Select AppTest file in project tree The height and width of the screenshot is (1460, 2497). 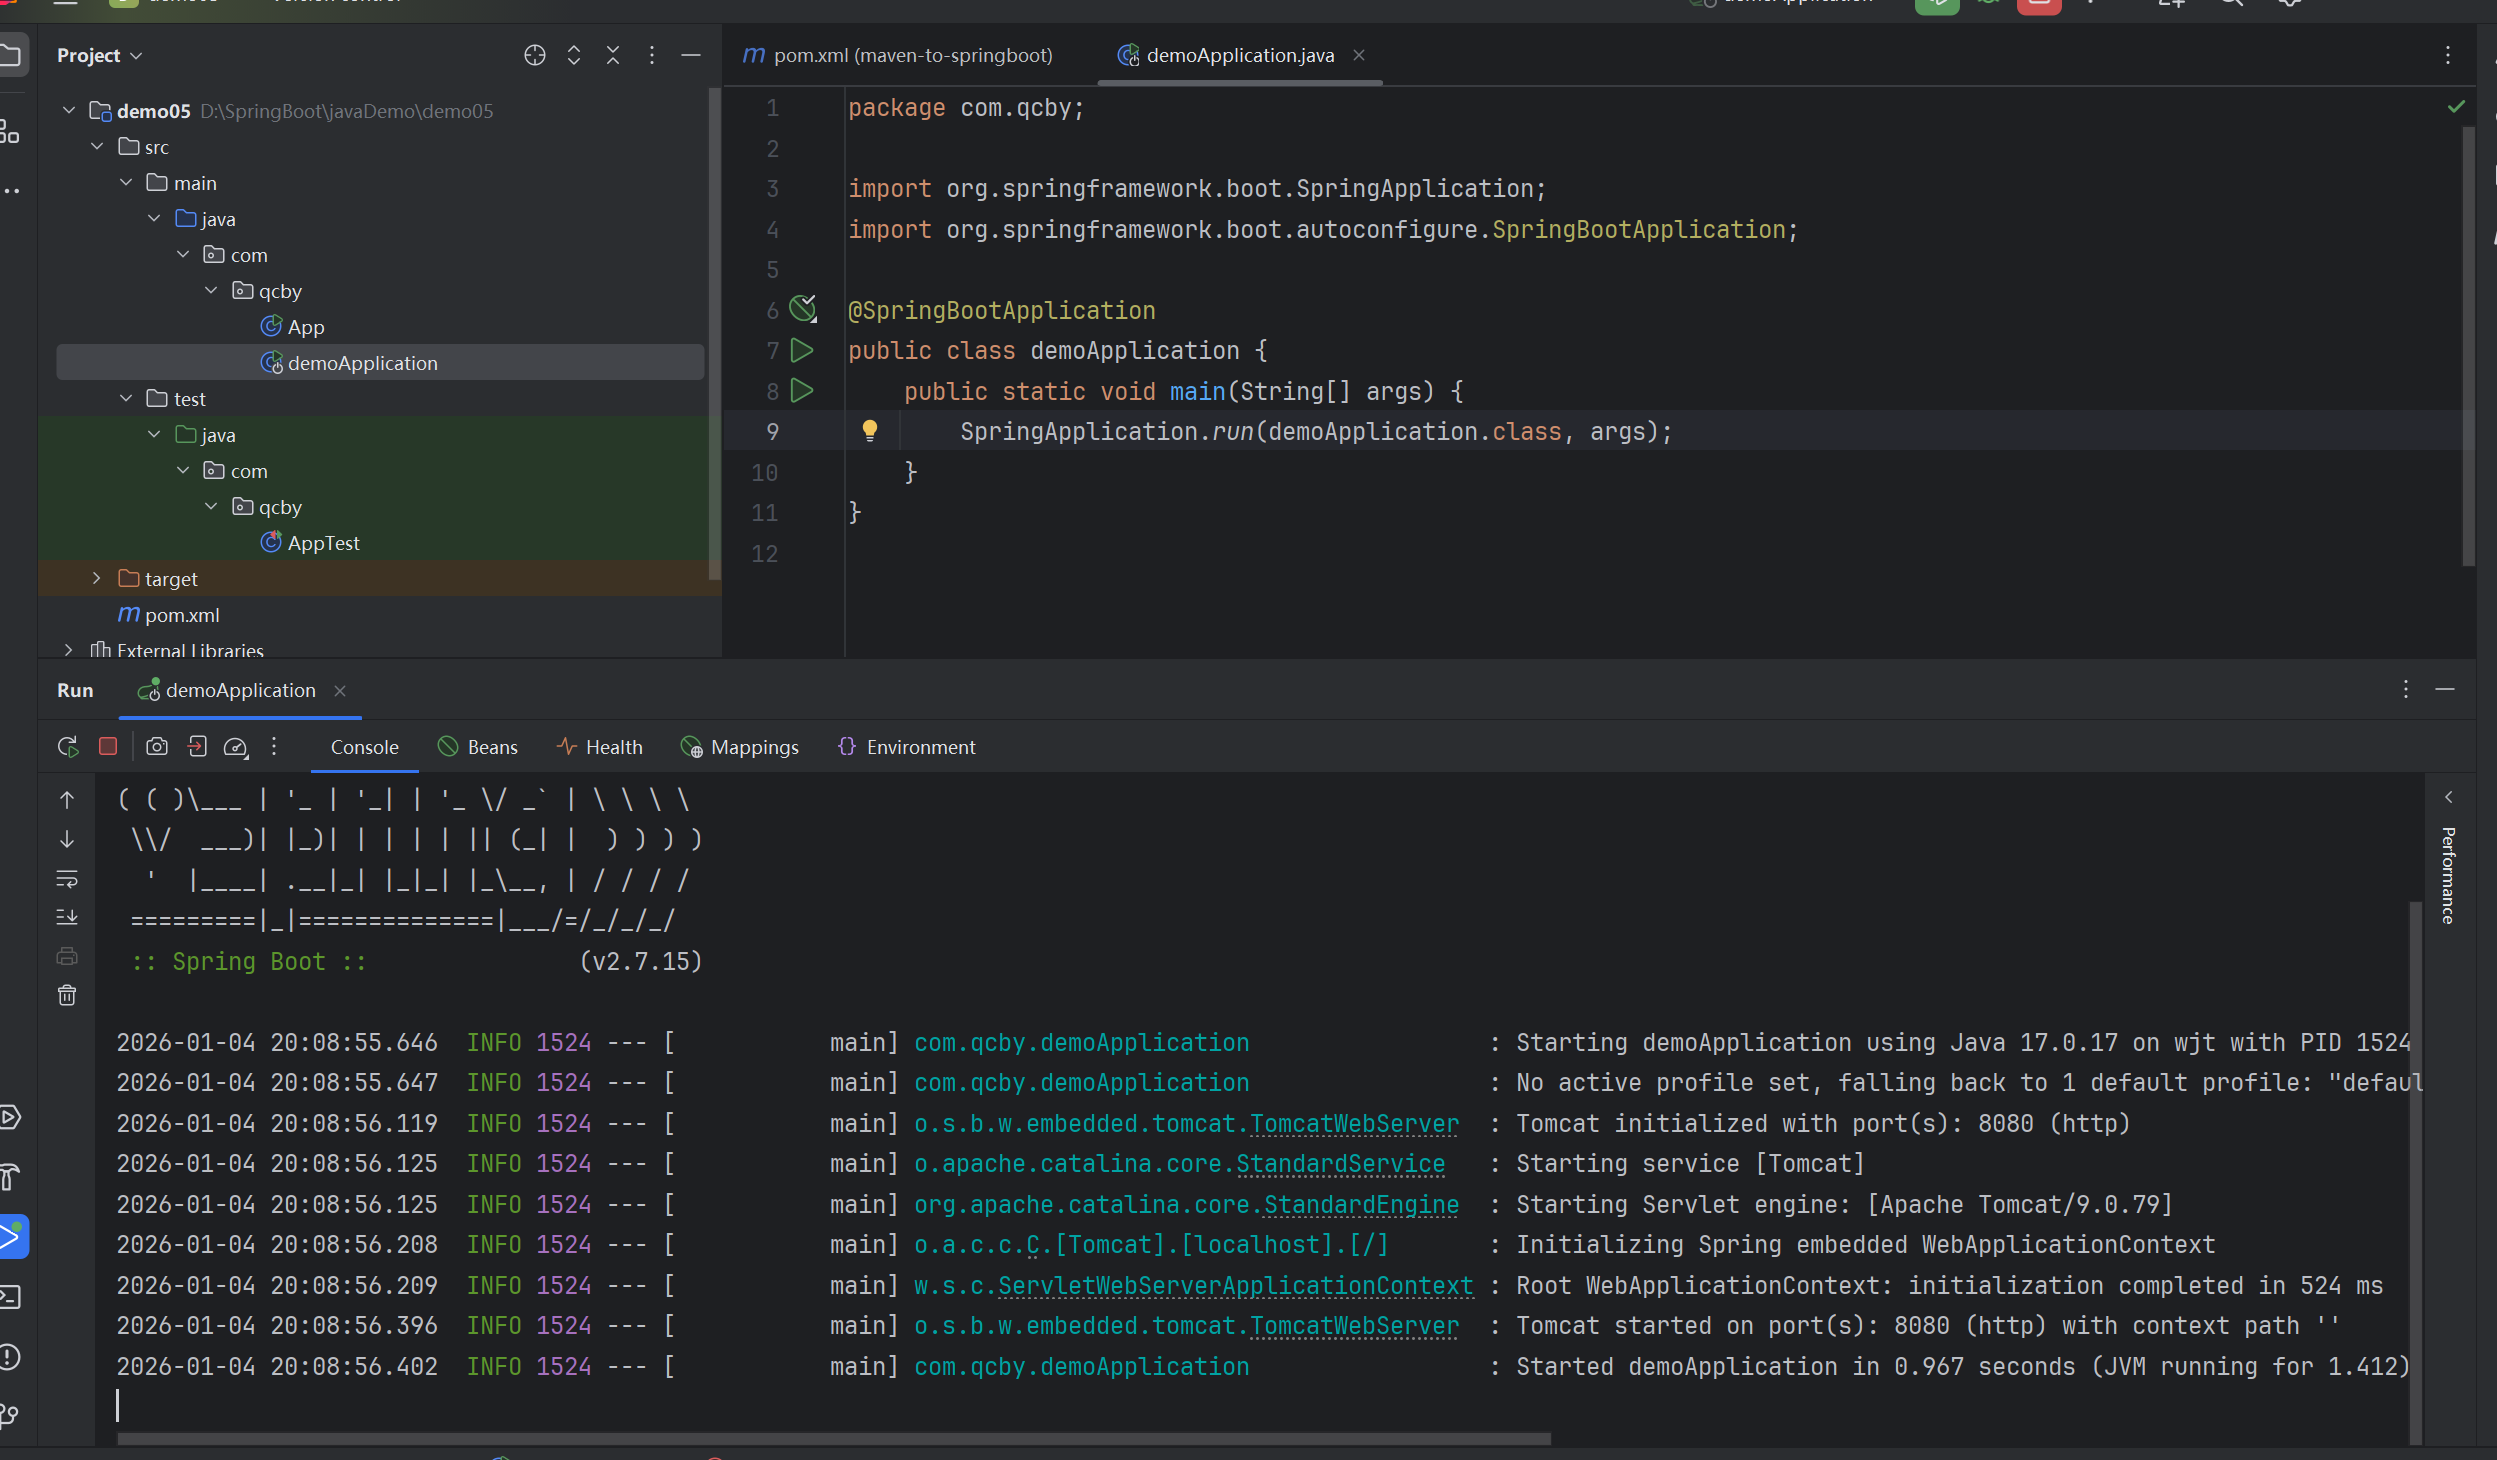(x=322, y=543)
